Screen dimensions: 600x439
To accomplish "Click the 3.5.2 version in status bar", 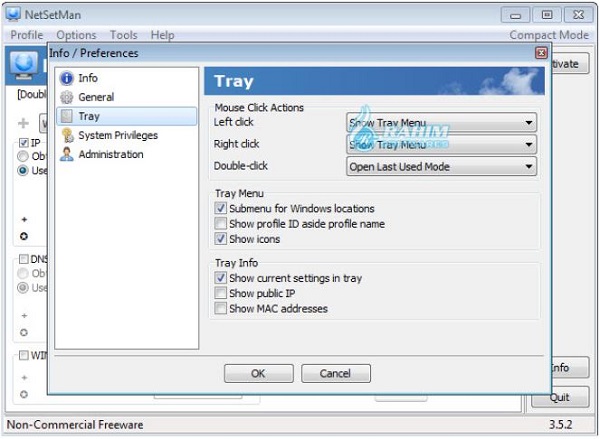I will pyautogui.click(x=561, y=424).
